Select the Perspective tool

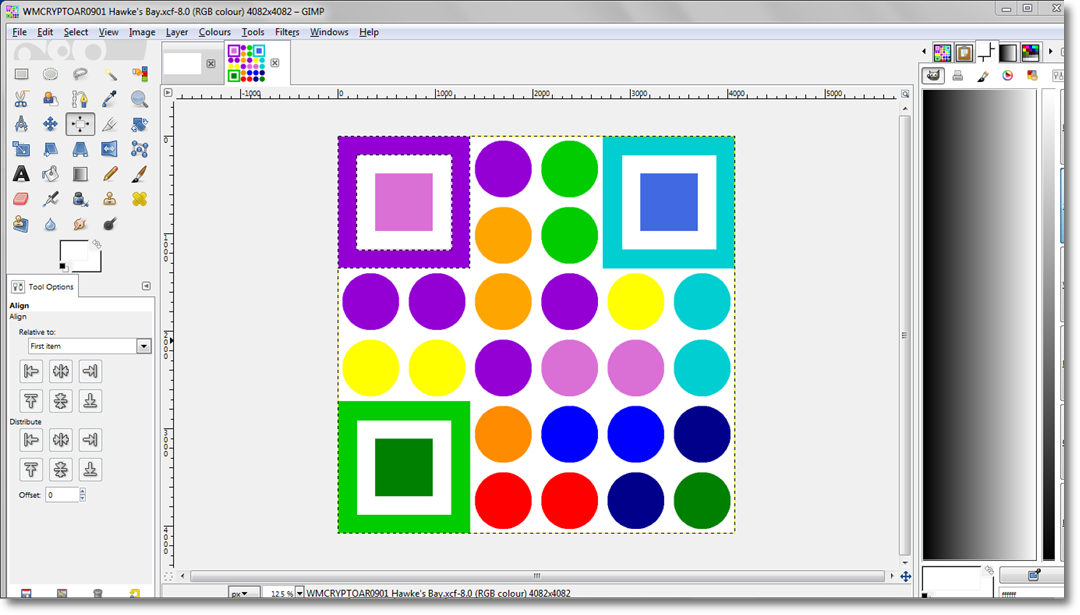coord(80,149)
